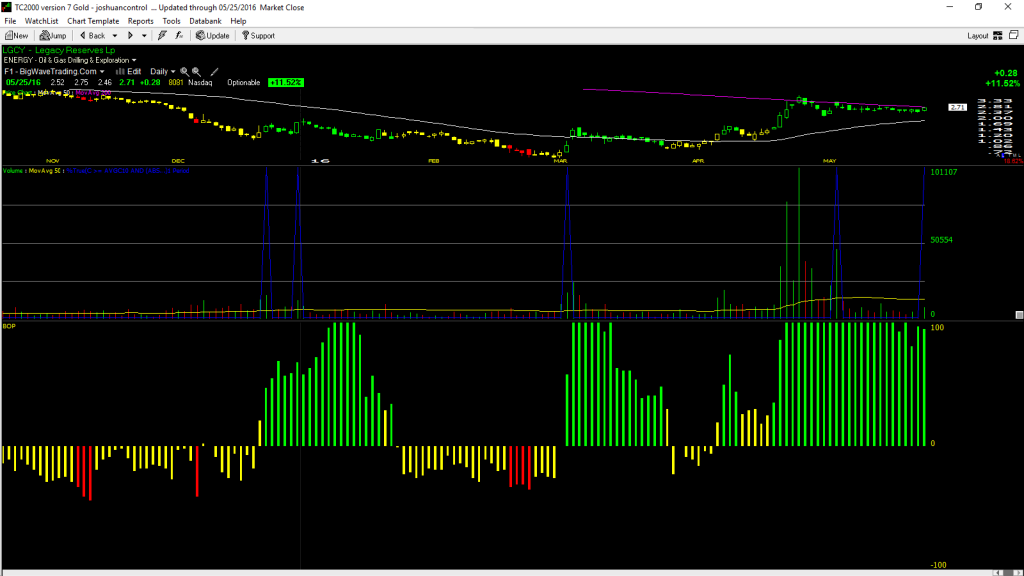The width and height of the screenshot is (1024, 576).
Task: Expand the ENERGY industry group dropdown
Action: [134, 60]
